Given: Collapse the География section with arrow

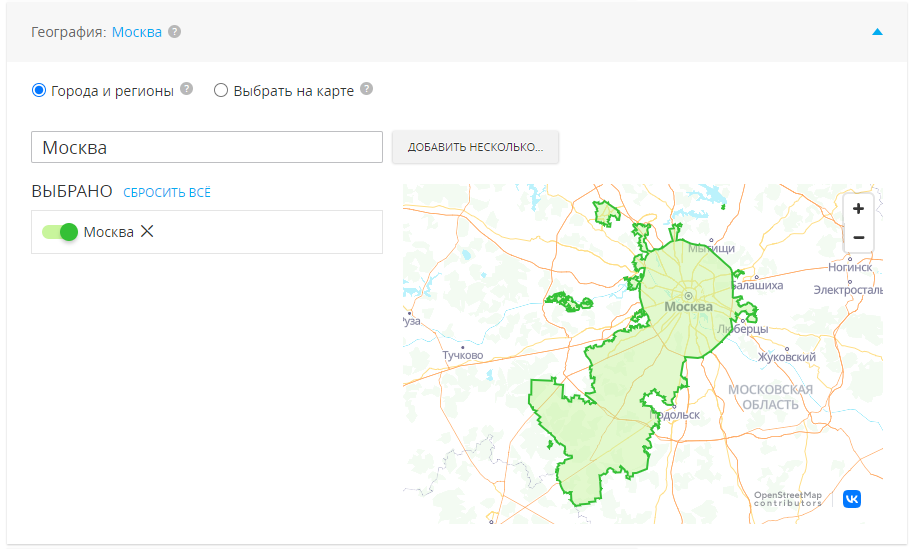Looking at the screenshot, I should (877, 32).
